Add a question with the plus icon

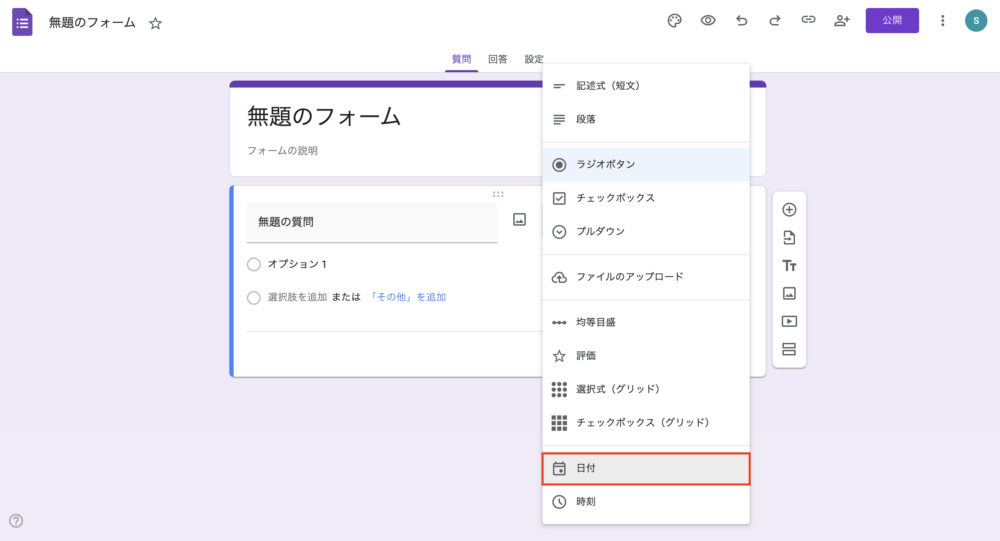pyautogui.click(x=789, y=210)
